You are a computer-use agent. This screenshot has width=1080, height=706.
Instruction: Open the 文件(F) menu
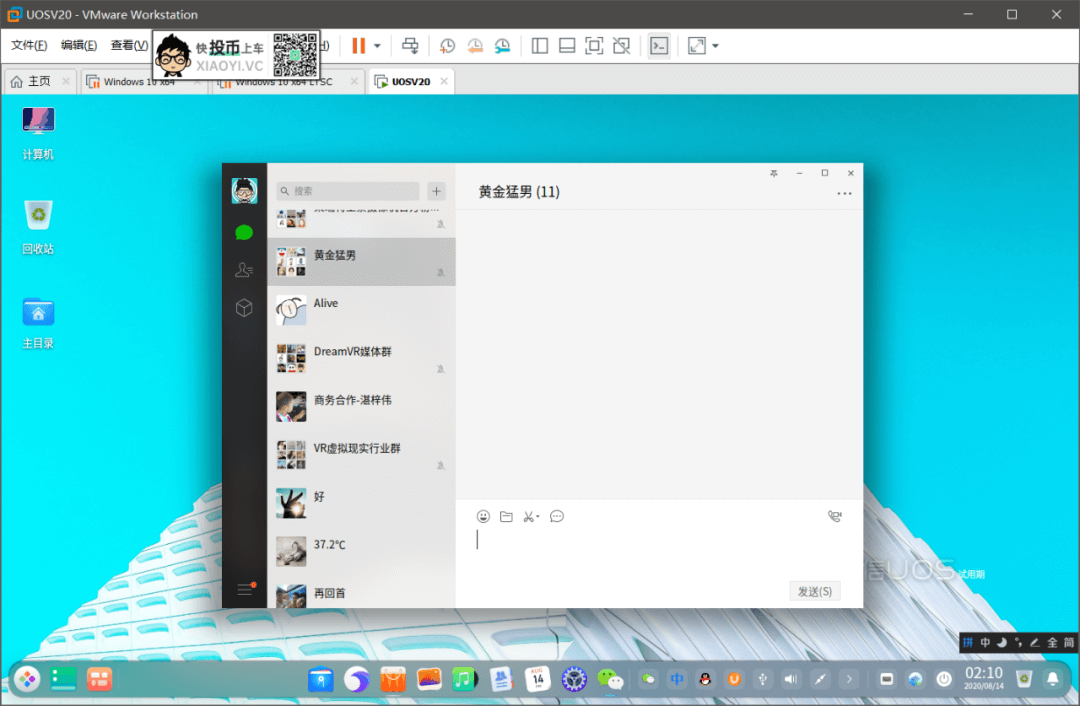pos(29,45)
